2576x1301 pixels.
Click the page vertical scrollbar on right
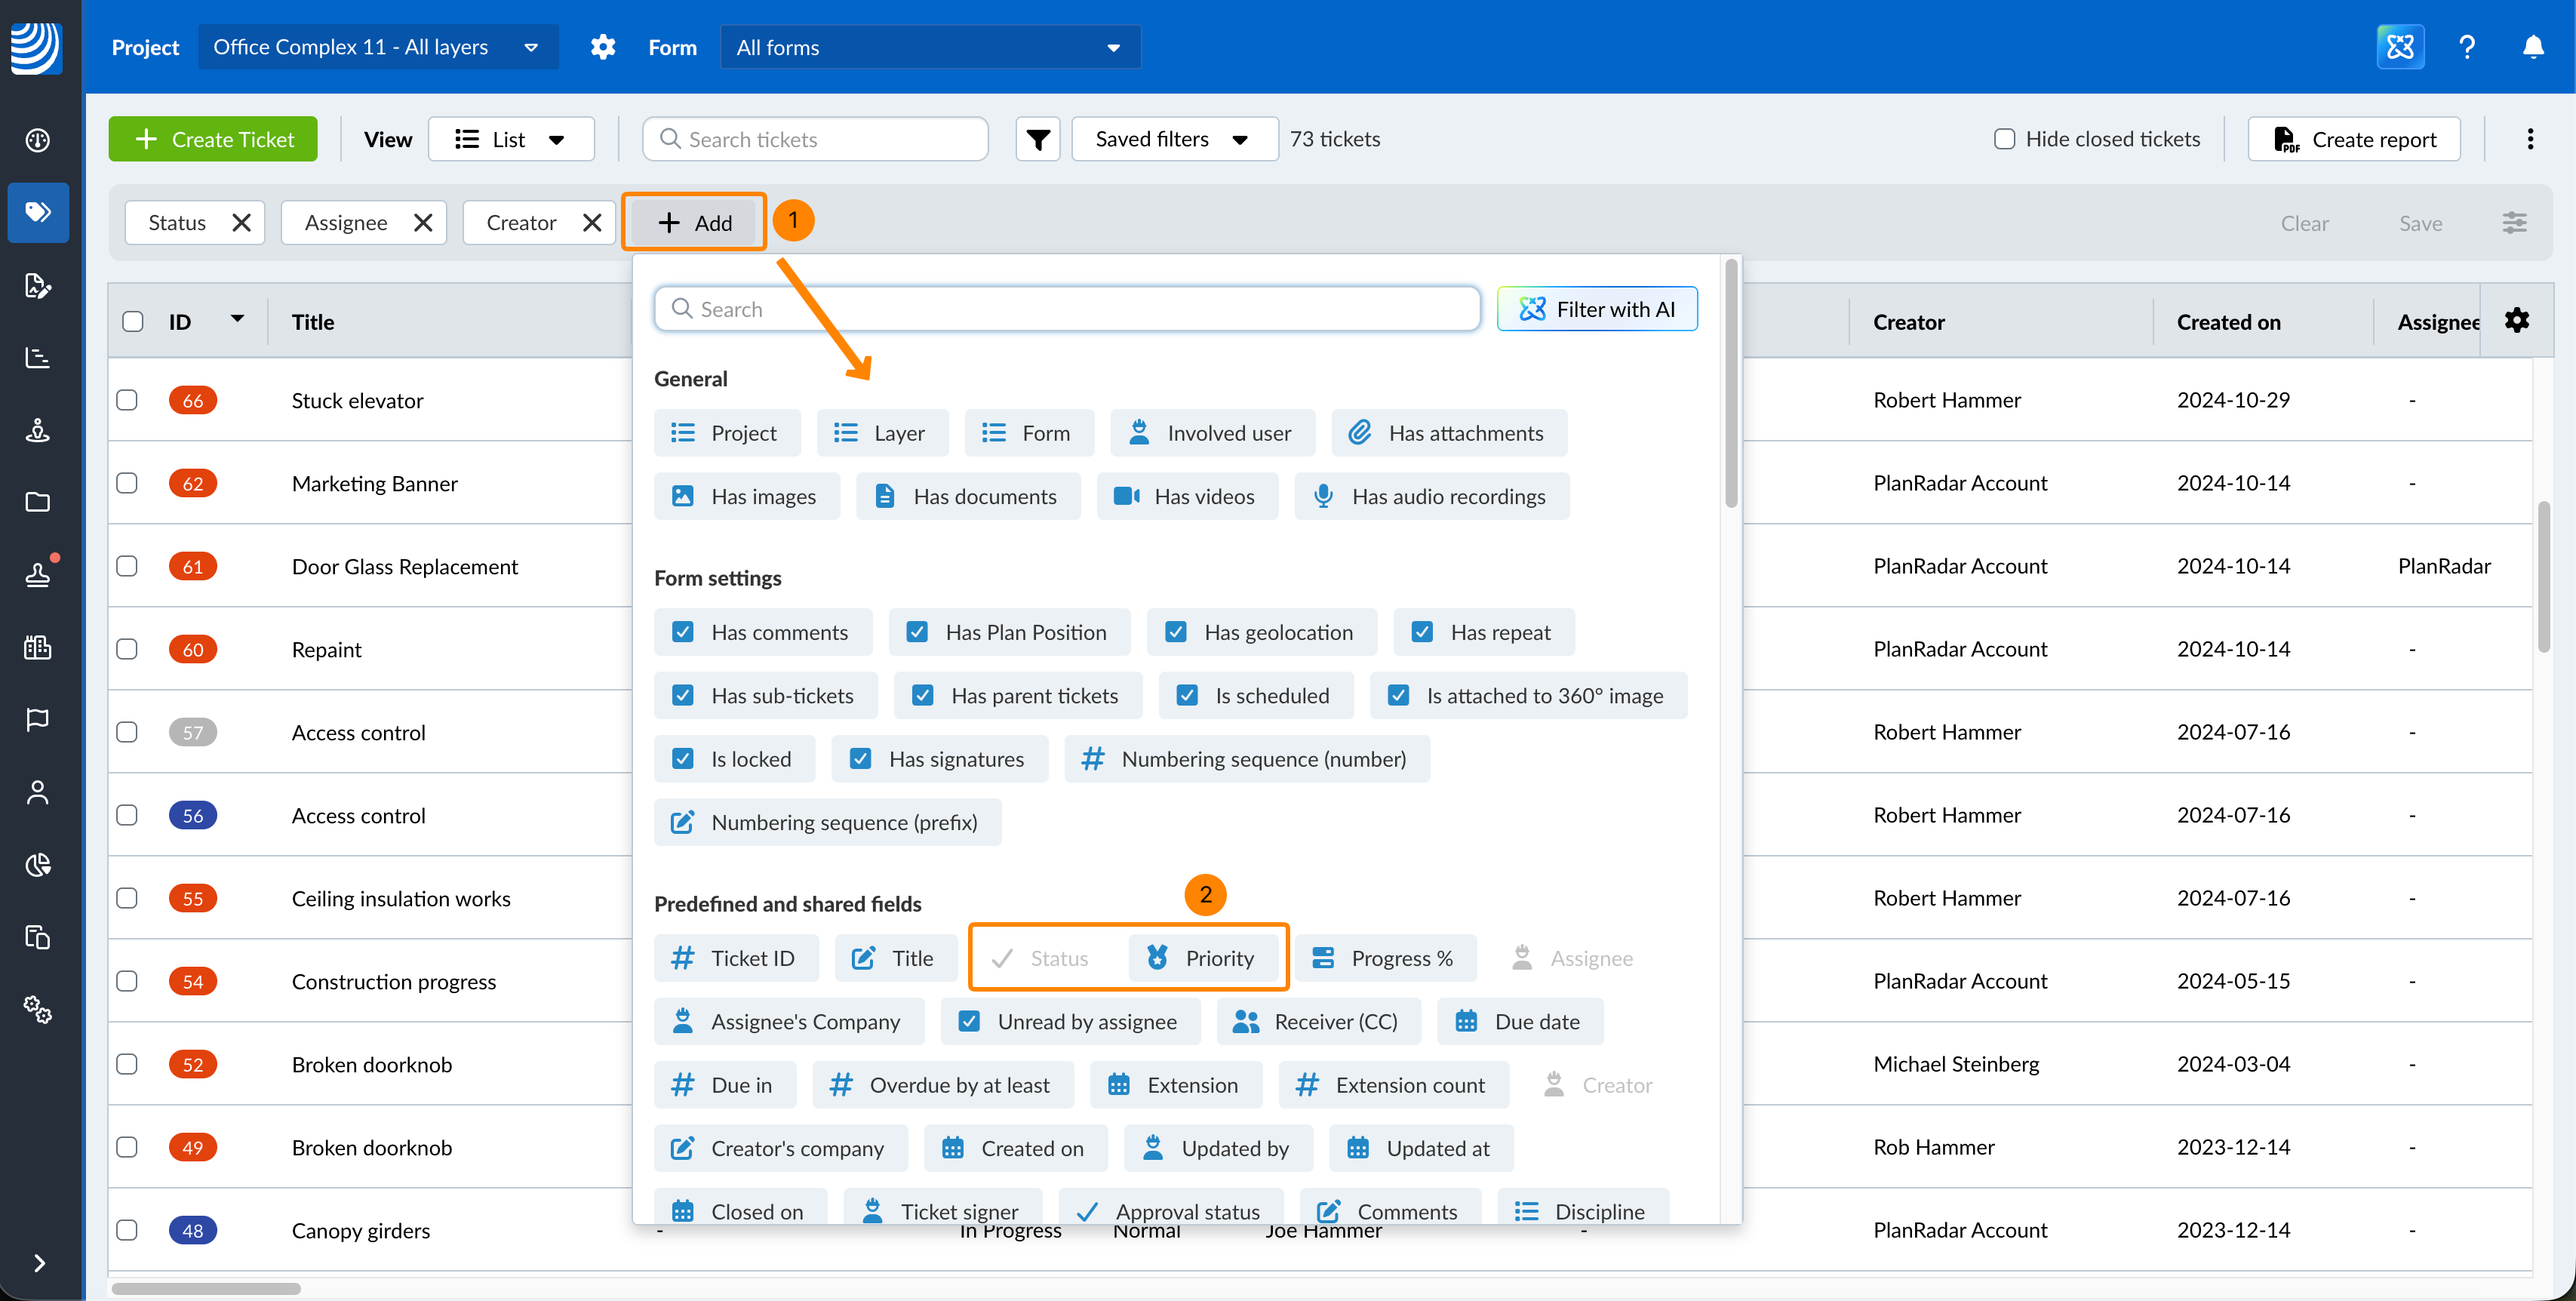(2544, 576)
